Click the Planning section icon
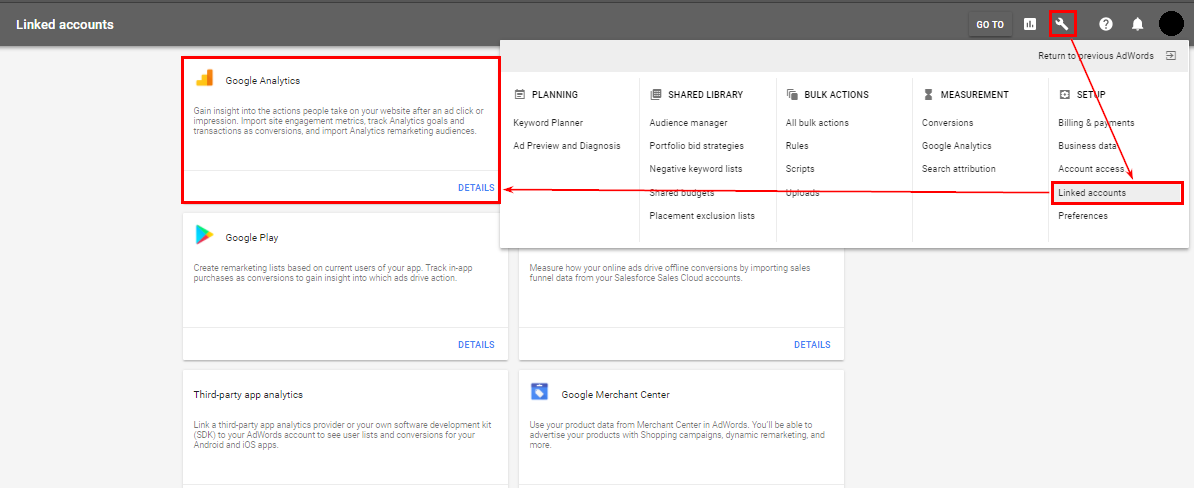The height and width of the screenshot is (488, 1194). coord(520,95)
